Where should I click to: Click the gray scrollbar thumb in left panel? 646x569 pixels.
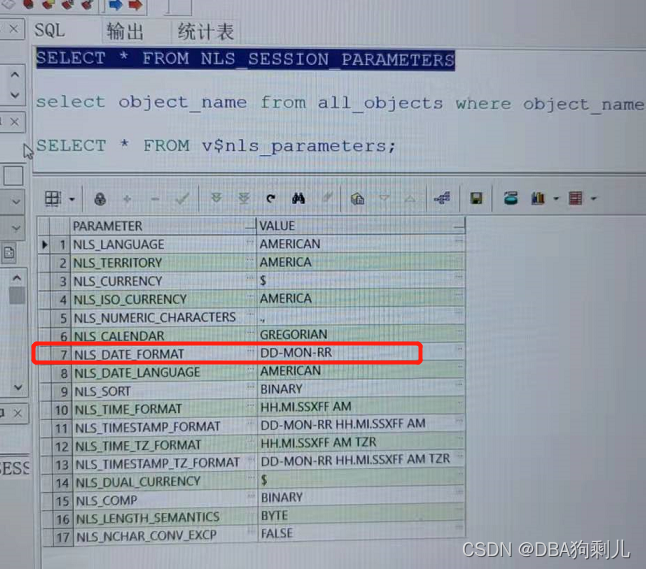17,295
